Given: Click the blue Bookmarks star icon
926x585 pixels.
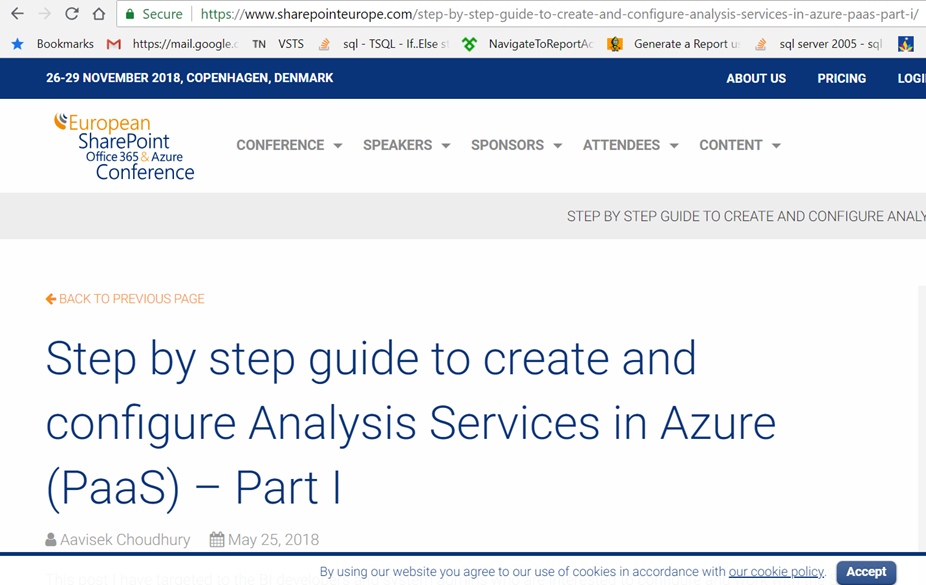Looking at the screenshot, I should (x=18, y=44).
